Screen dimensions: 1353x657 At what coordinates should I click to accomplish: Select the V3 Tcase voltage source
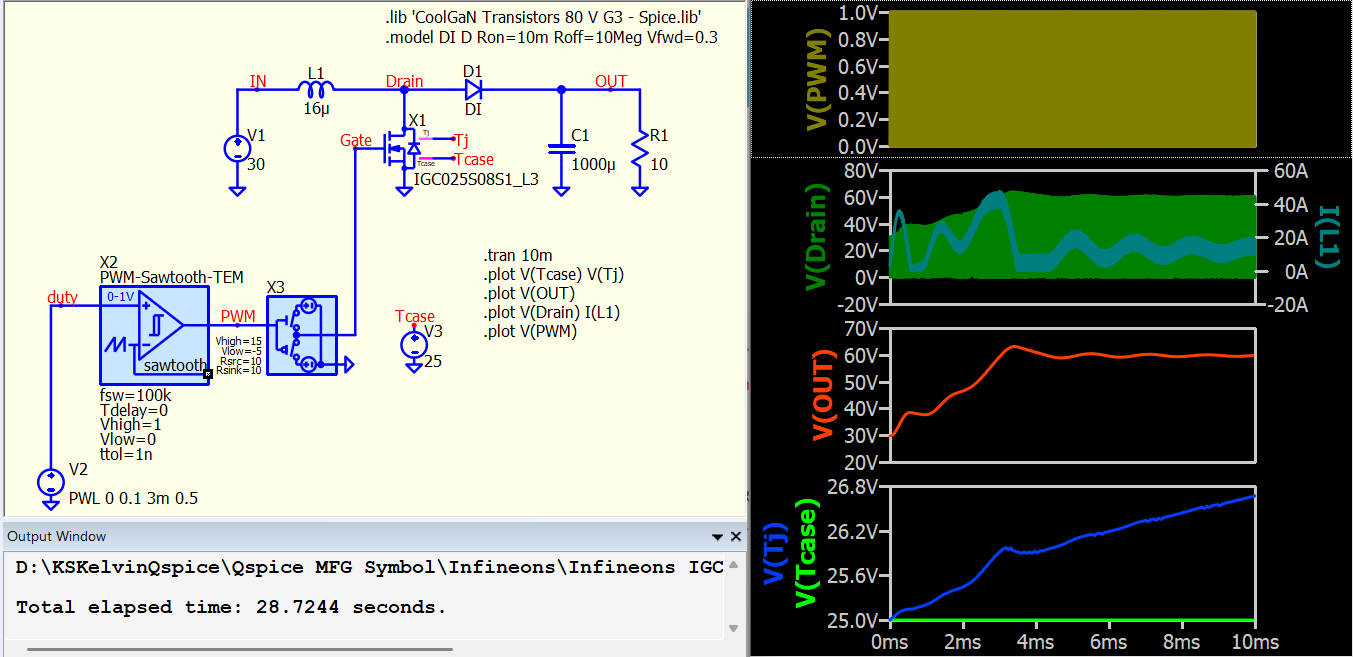(414, 345)
